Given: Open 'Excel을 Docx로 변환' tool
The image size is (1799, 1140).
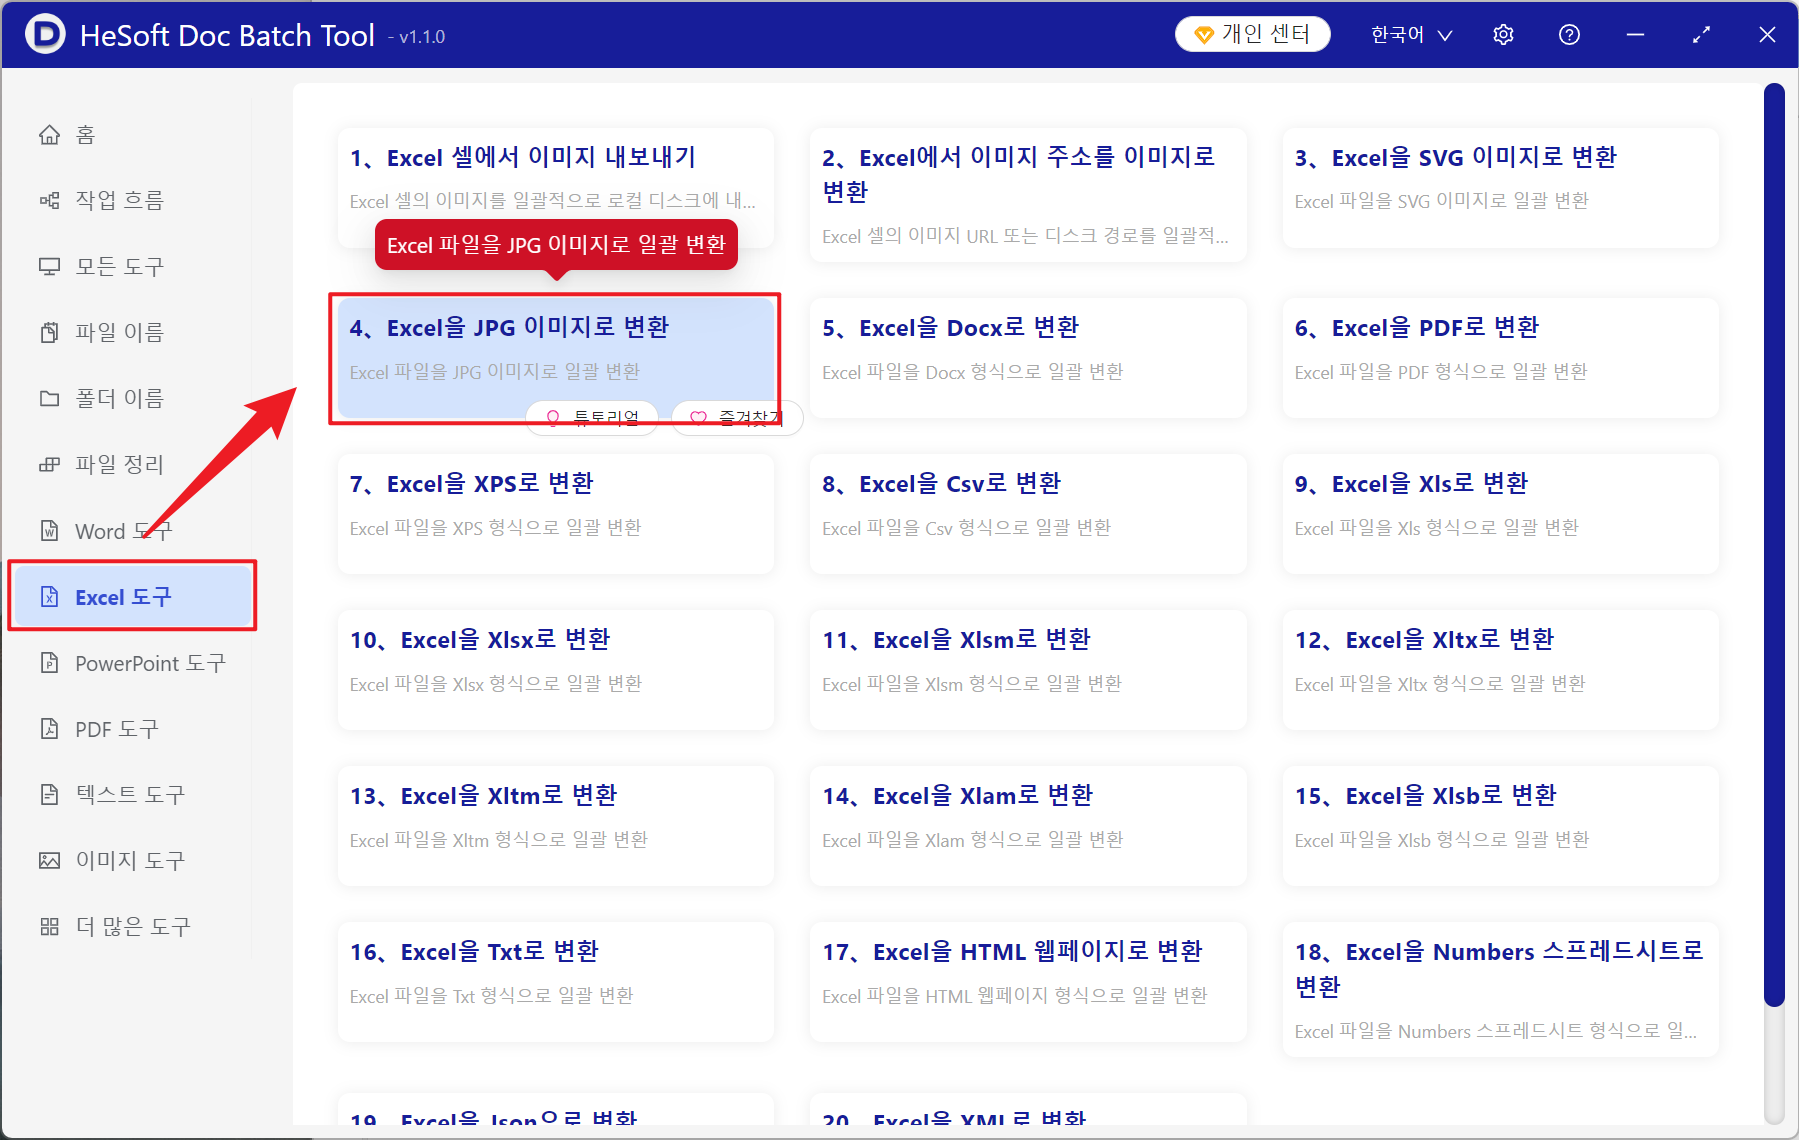Looking at the screenshot, I should [1028, 358].
